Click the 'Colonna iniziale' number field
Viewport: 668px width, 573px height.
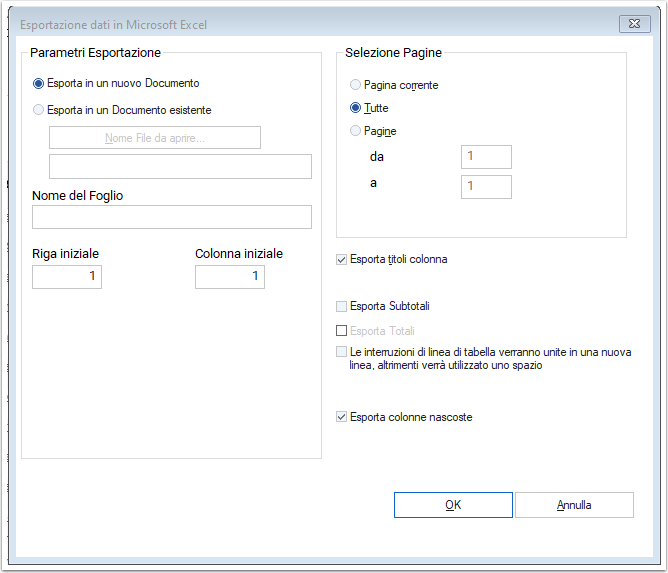(x=230, y=277)
